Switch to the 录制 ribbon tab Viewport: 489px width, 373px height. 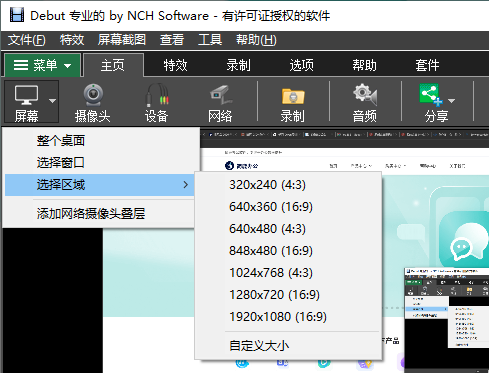point(238,65)
